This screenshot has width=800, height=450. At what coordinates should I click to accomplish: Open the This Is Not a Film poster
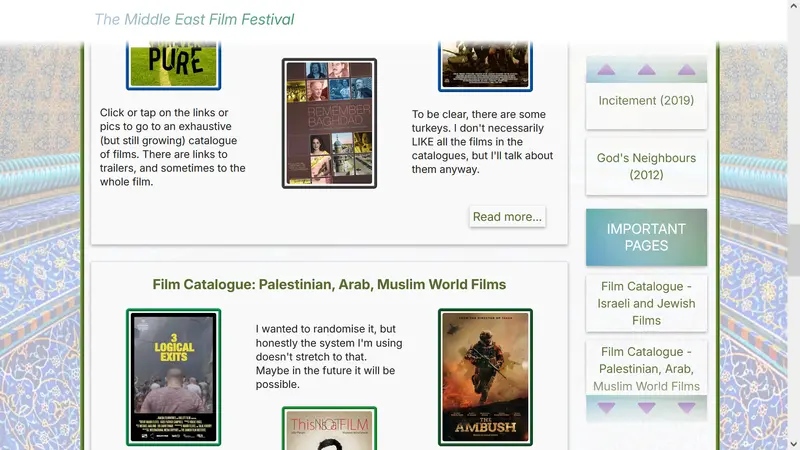(x=330, y=429)
